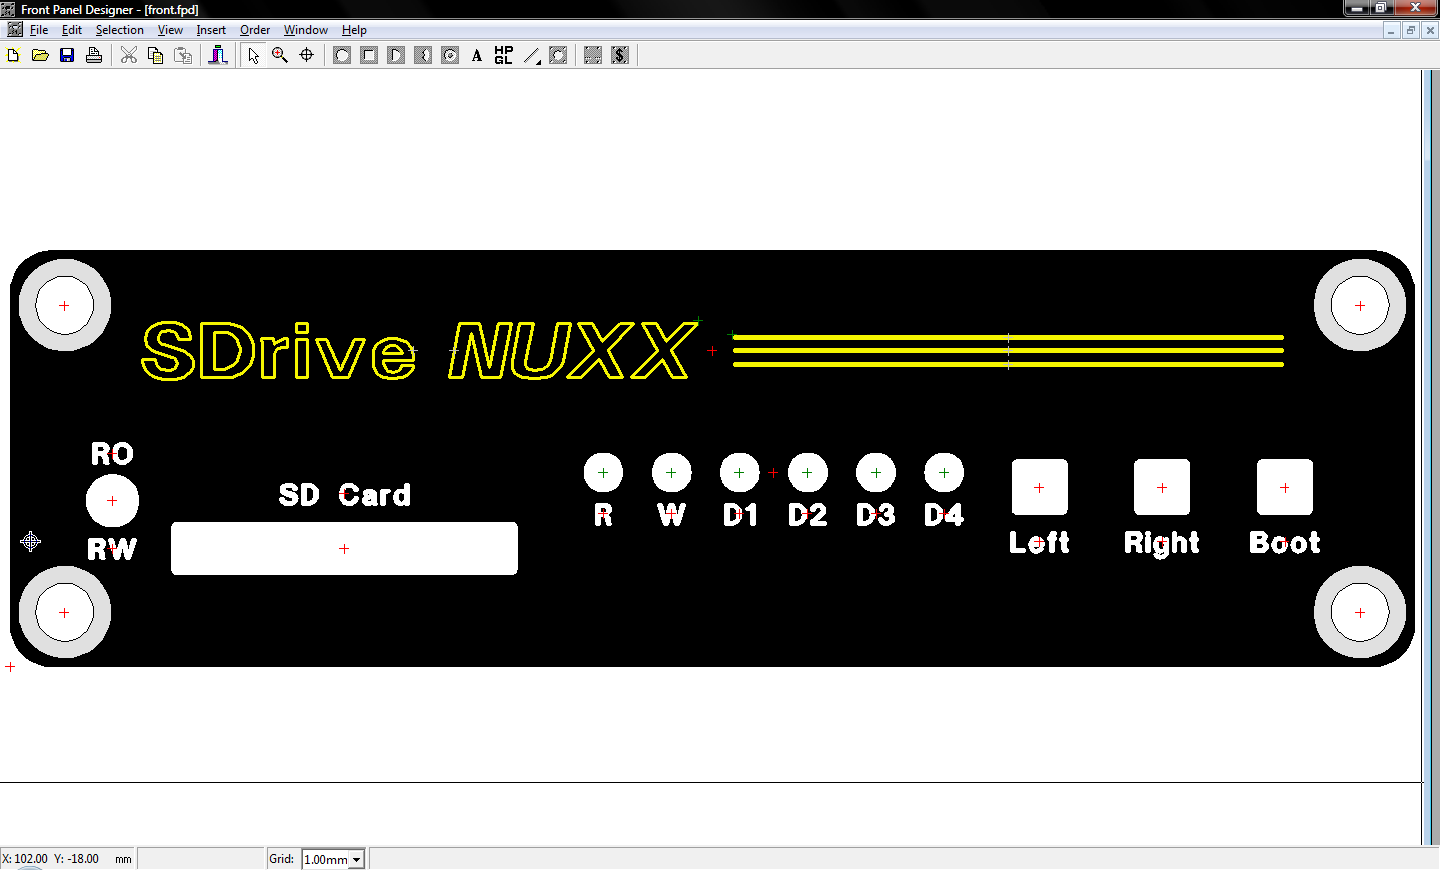Viewport: 1440px width, 870px height.
Task: Expand the Grid size dropdown
Action: [x=356, y=859]
